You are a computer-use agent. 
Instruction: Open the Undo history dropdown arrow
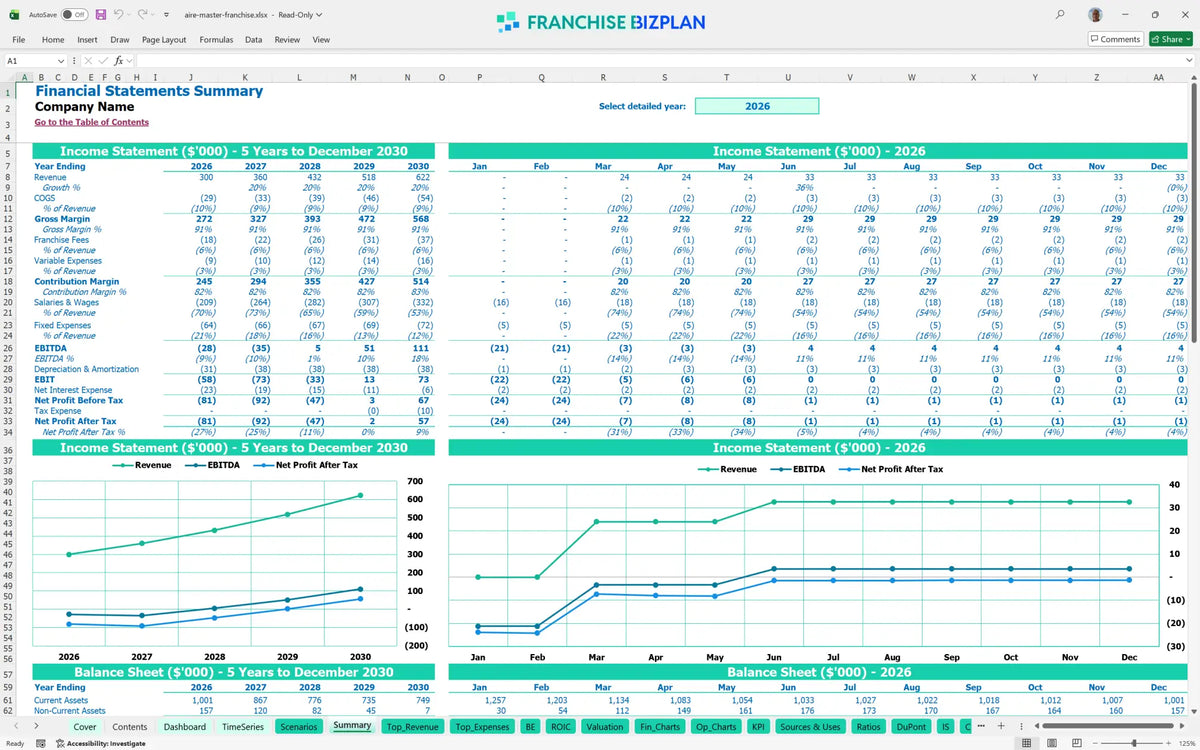(130, 16)
